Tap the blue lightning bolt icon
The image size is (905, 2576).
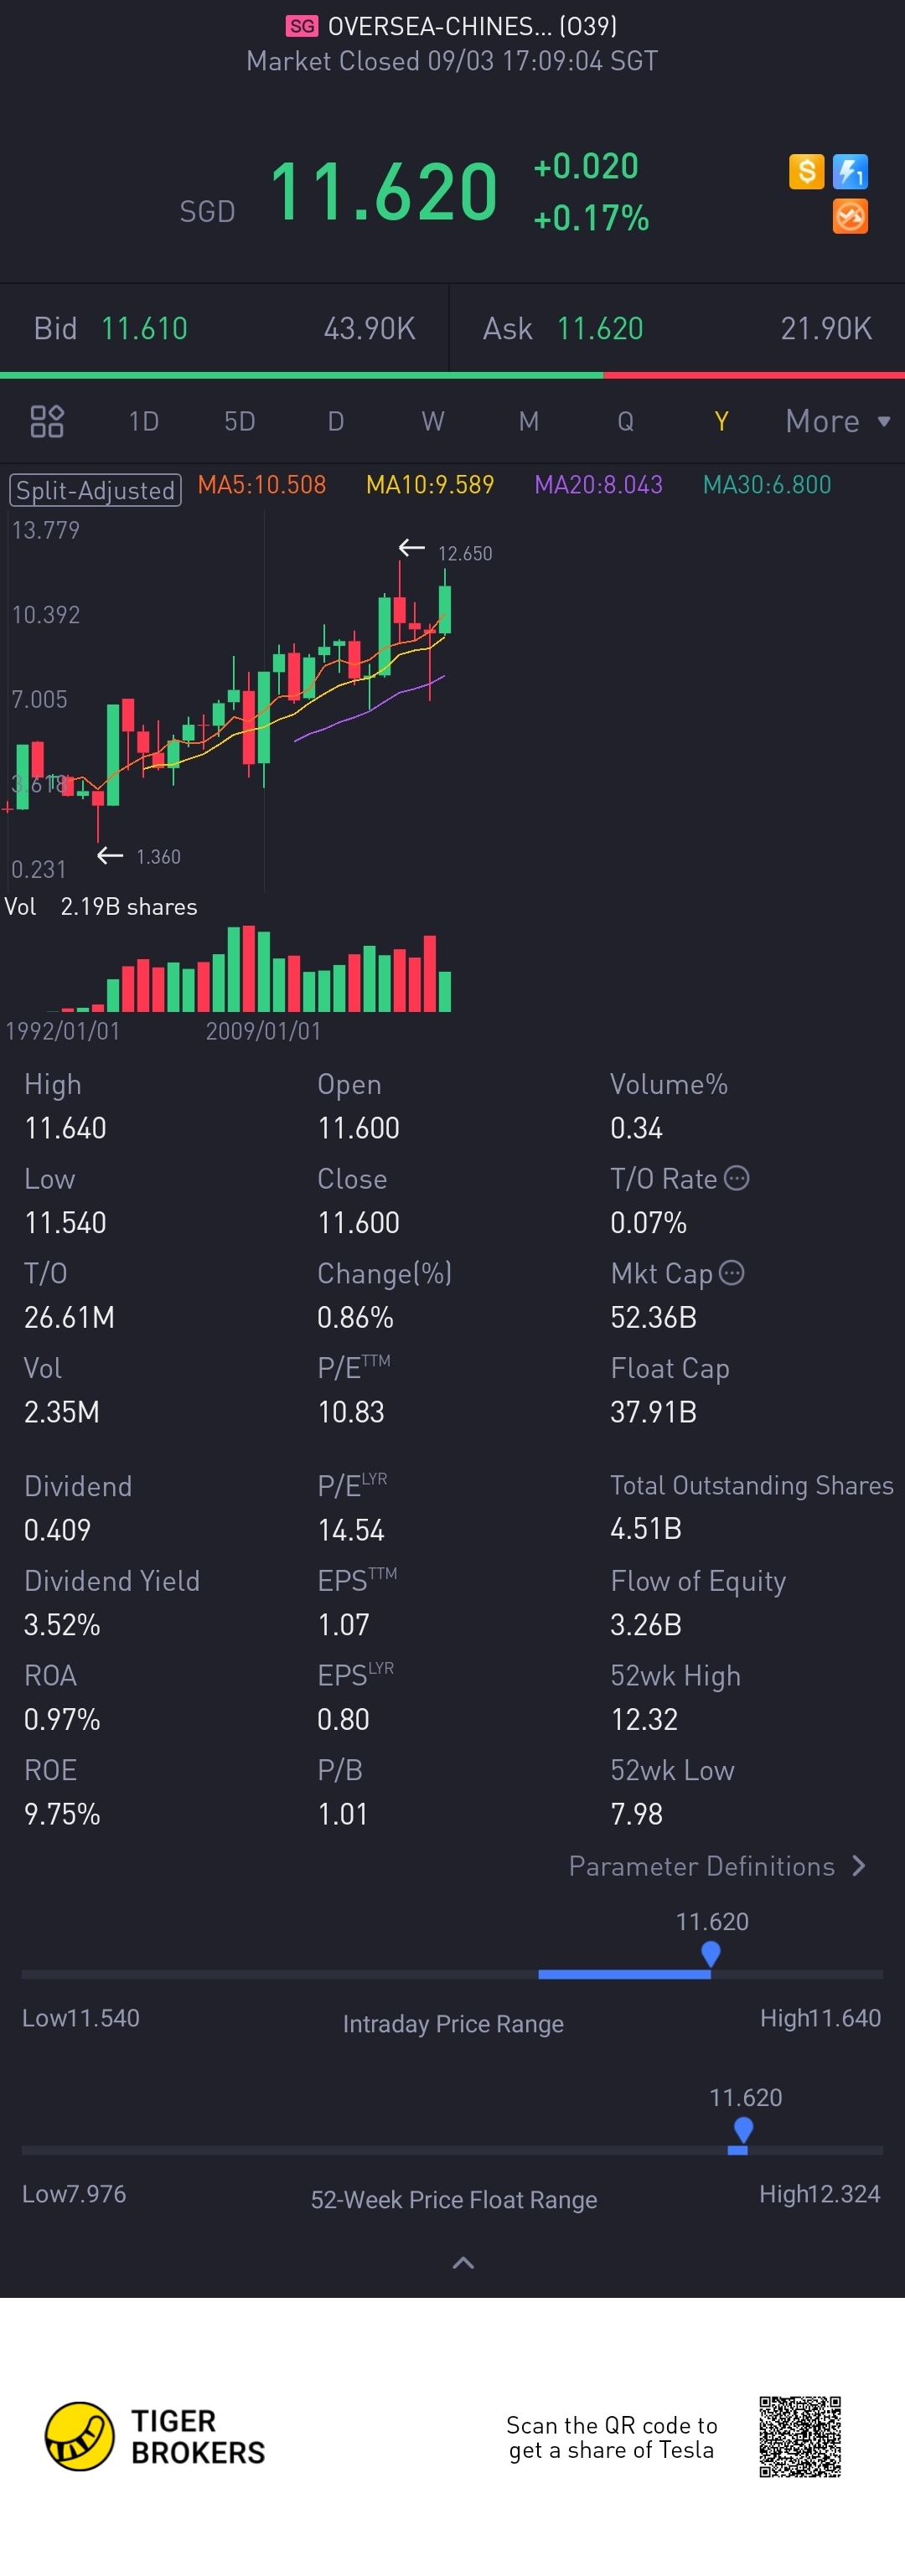(850, 171)
